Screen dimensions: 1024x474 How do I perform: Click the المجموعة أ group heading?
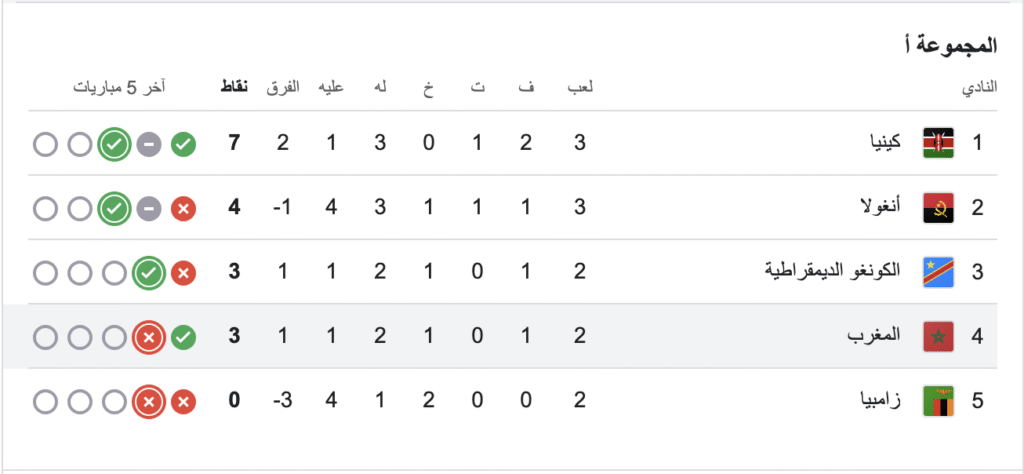click(952, 46)
